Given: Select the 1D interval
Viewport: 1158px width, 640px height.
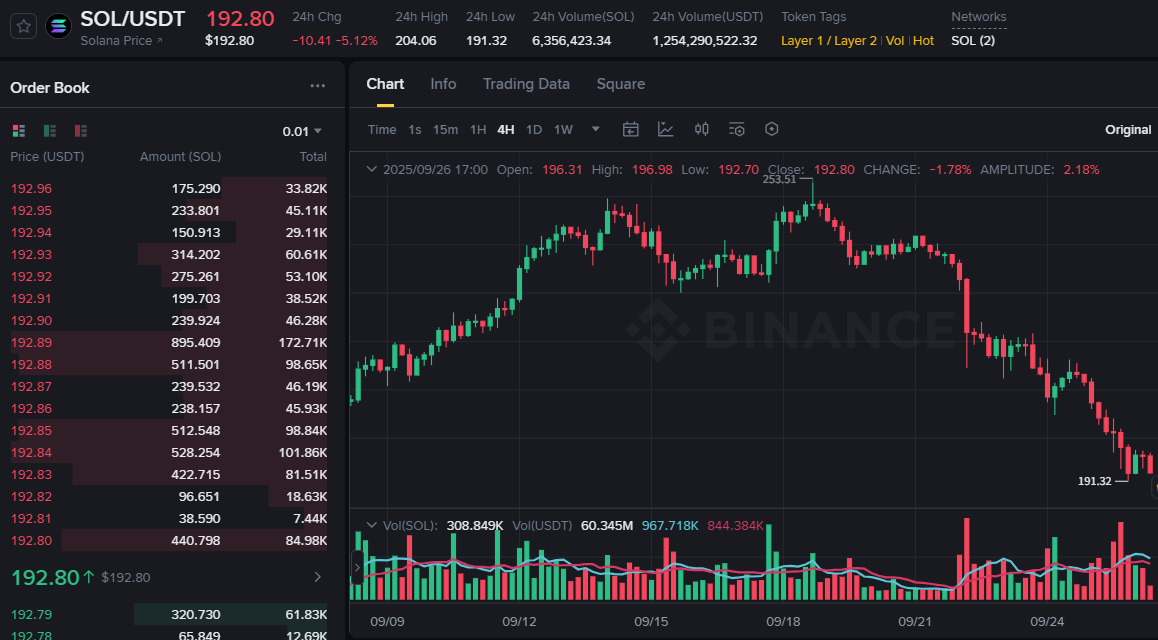Looking at the screenshot, I should (534, 130).
